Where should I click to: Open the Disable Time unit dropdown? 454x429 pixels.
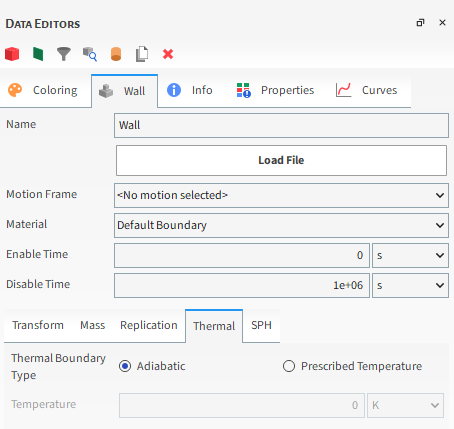pyautogui.click(x=410, y=285)
